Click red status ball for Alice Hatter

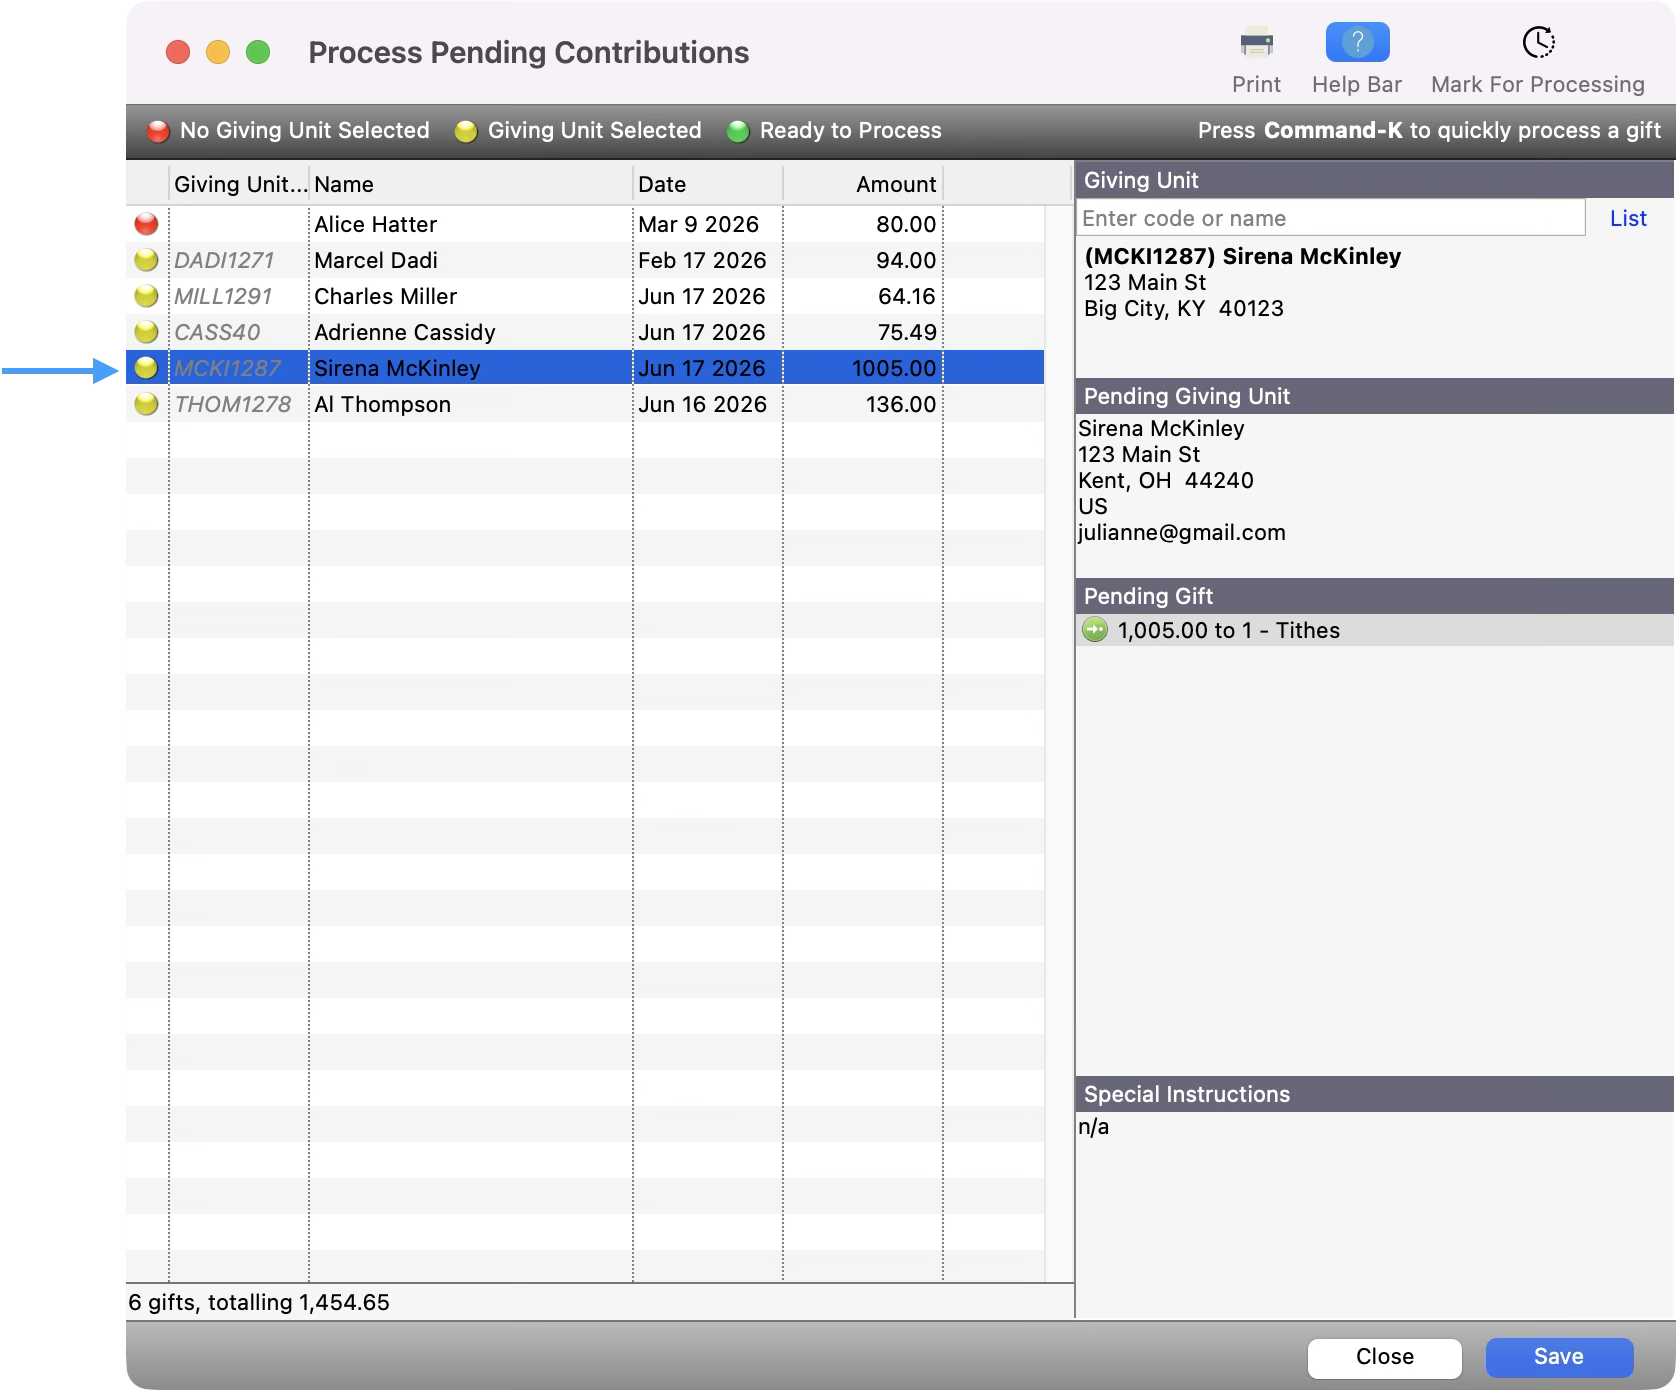(146, 224)
